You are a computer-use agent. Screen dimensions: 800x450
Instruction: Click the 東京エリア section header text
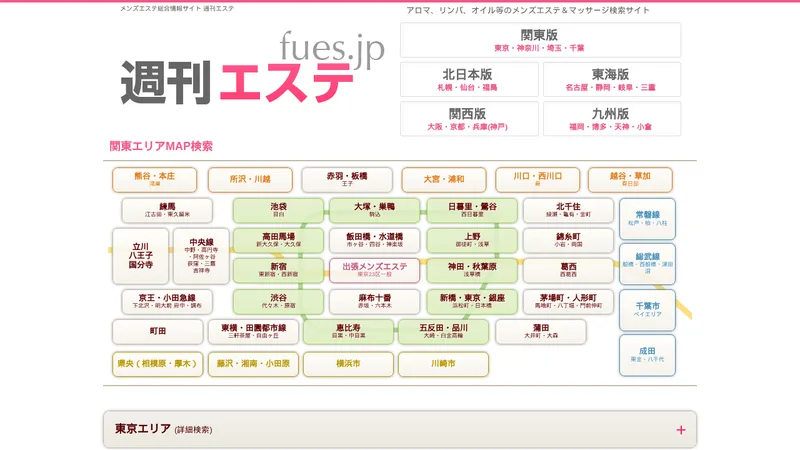(x=143, y=429)
